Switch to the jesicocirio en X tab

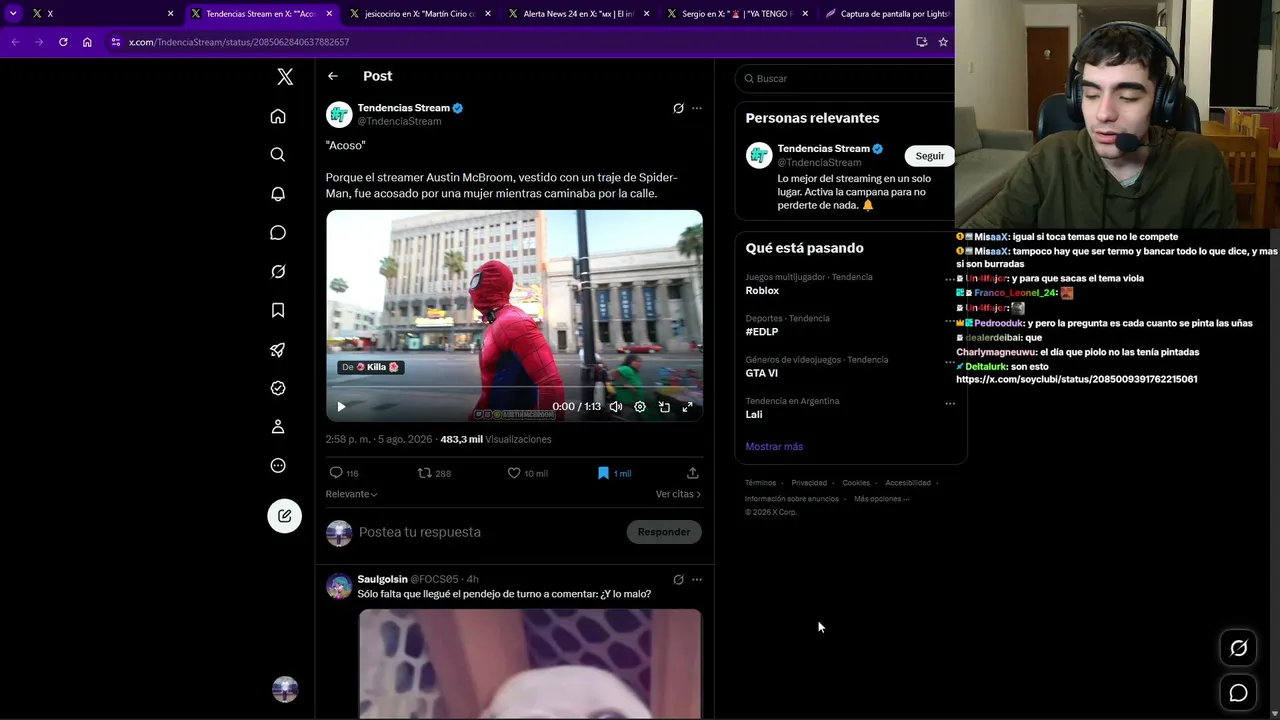[422, 14]
